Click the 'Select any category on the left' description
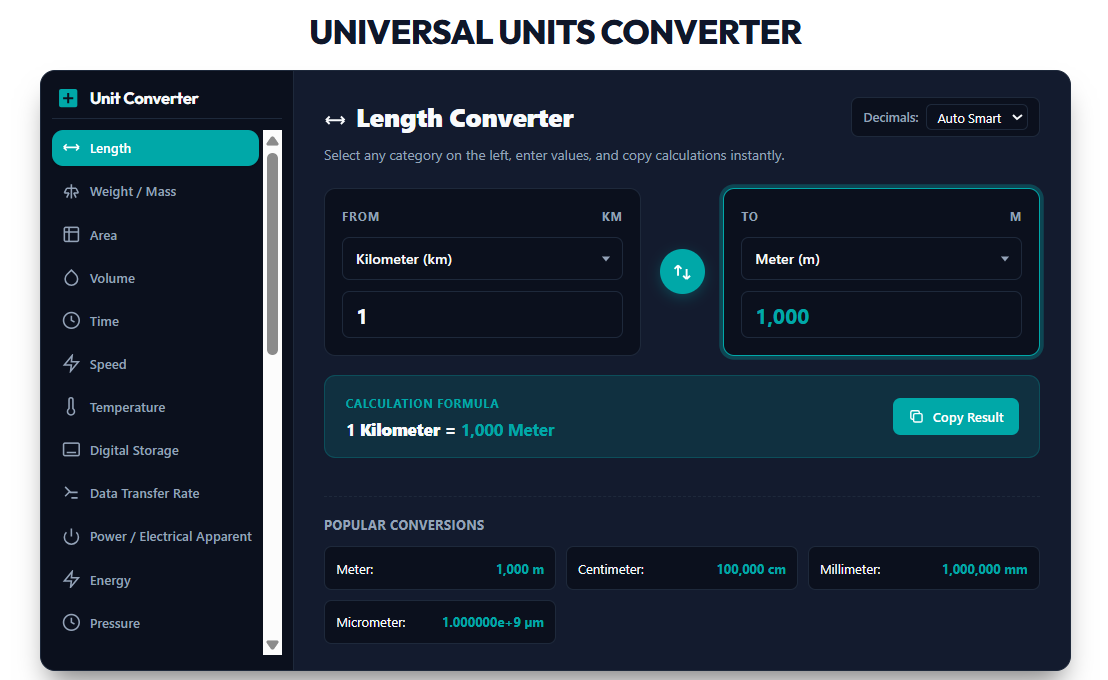Screen dimensions: 1108x680 [554, 155]
